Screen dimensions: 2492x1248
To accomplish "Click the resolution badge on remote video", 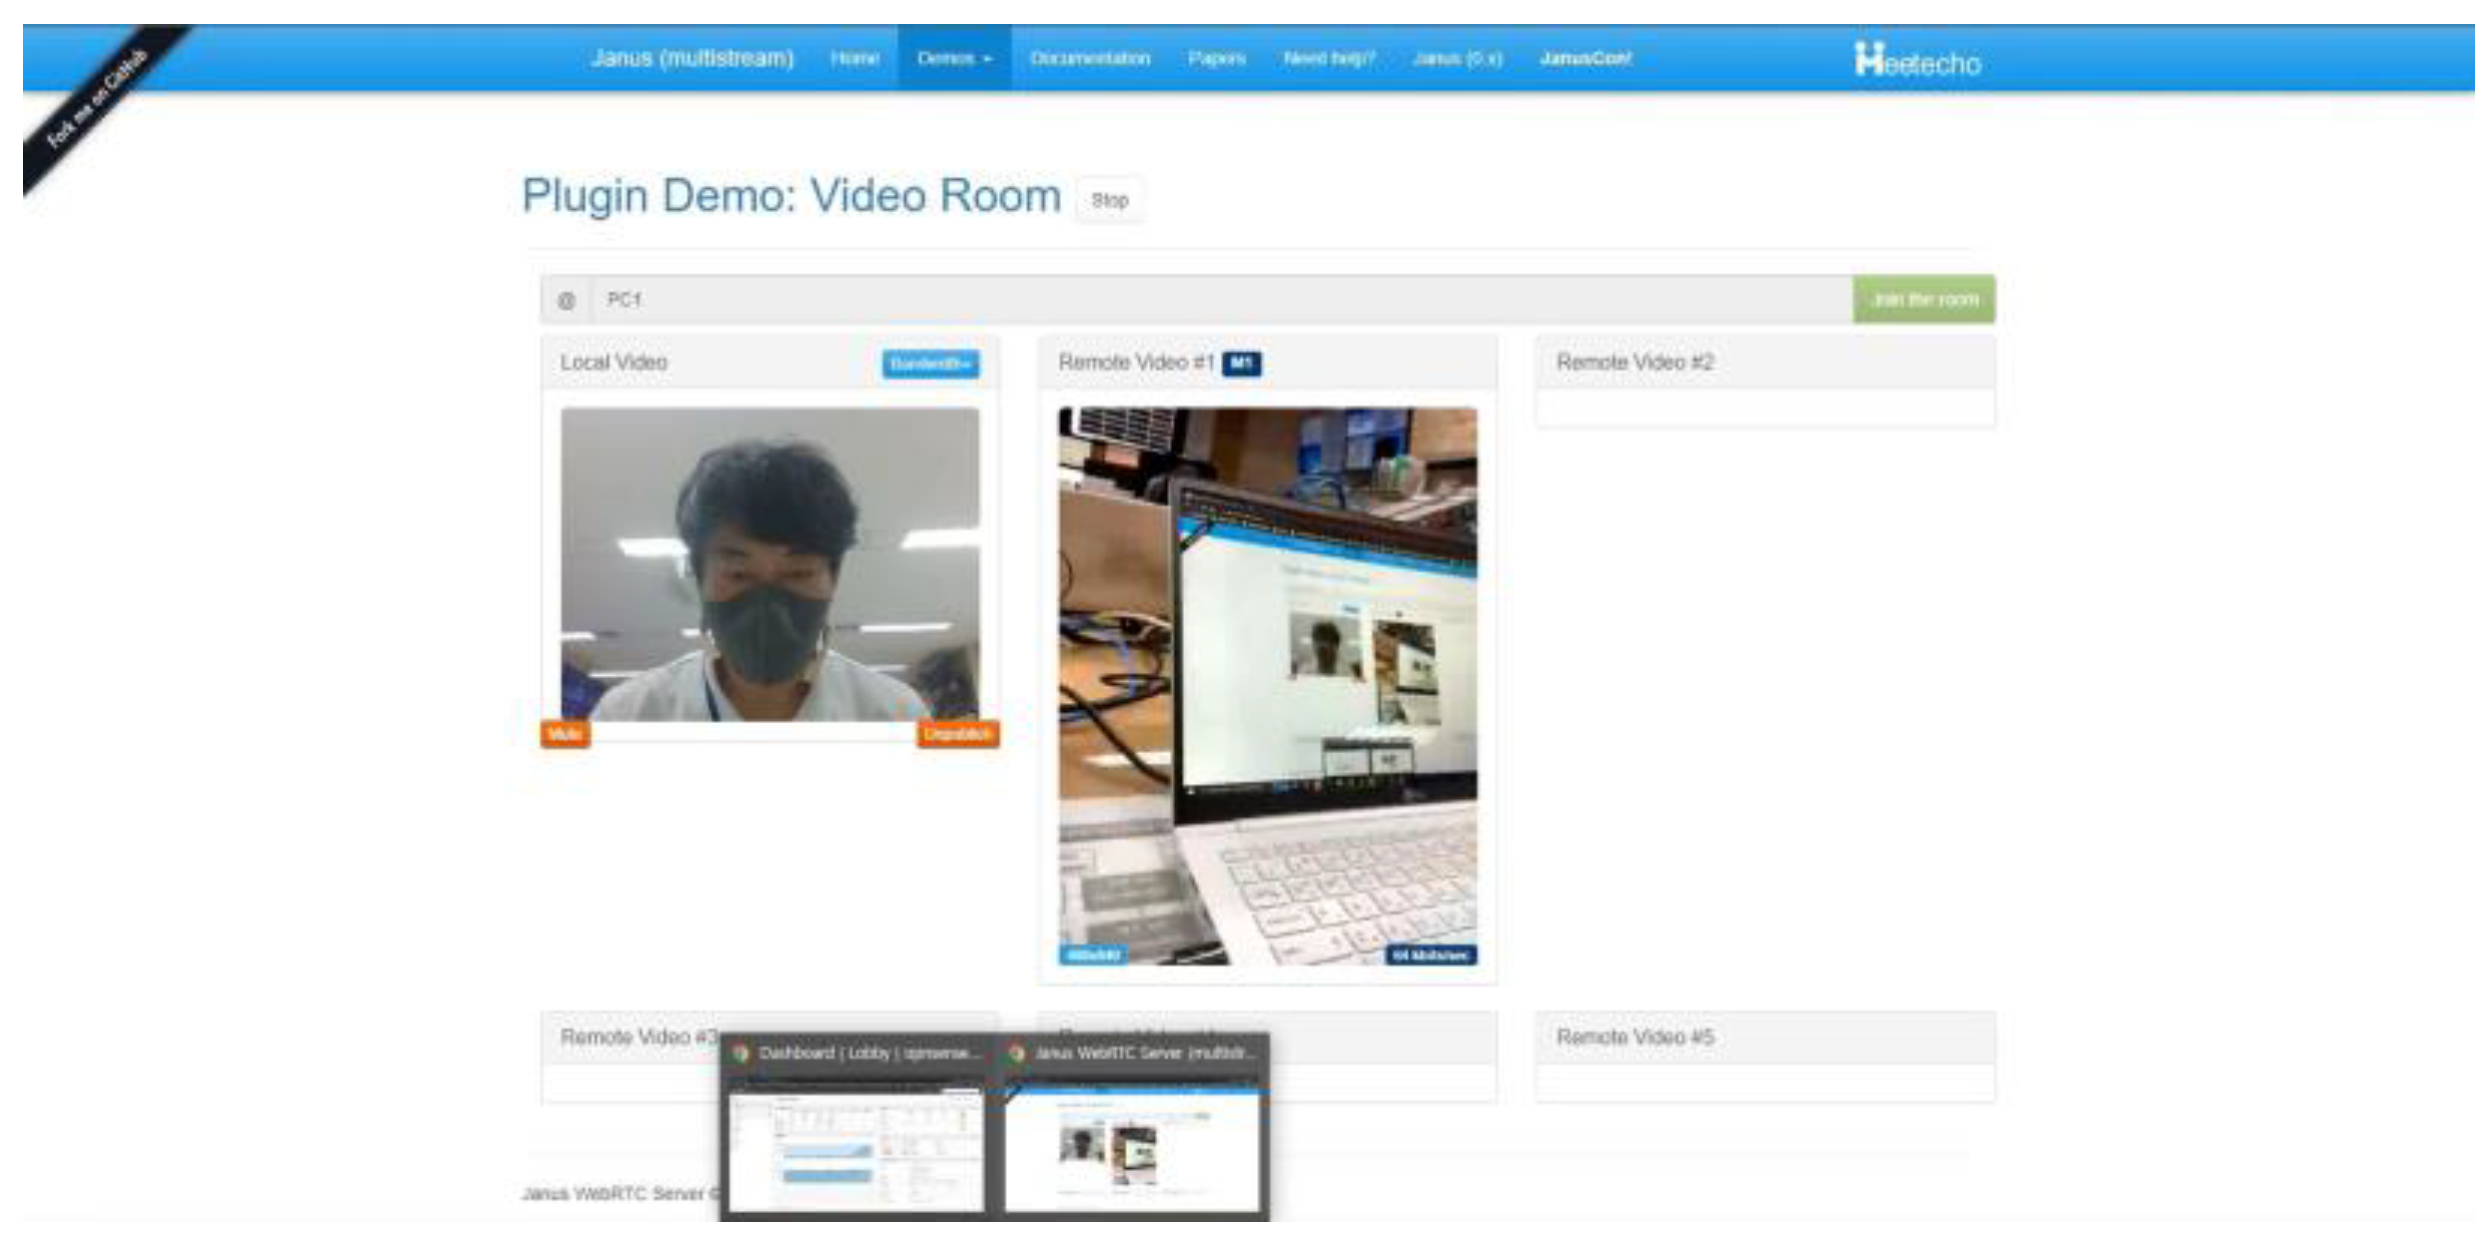I will (x=1093, y=955).
